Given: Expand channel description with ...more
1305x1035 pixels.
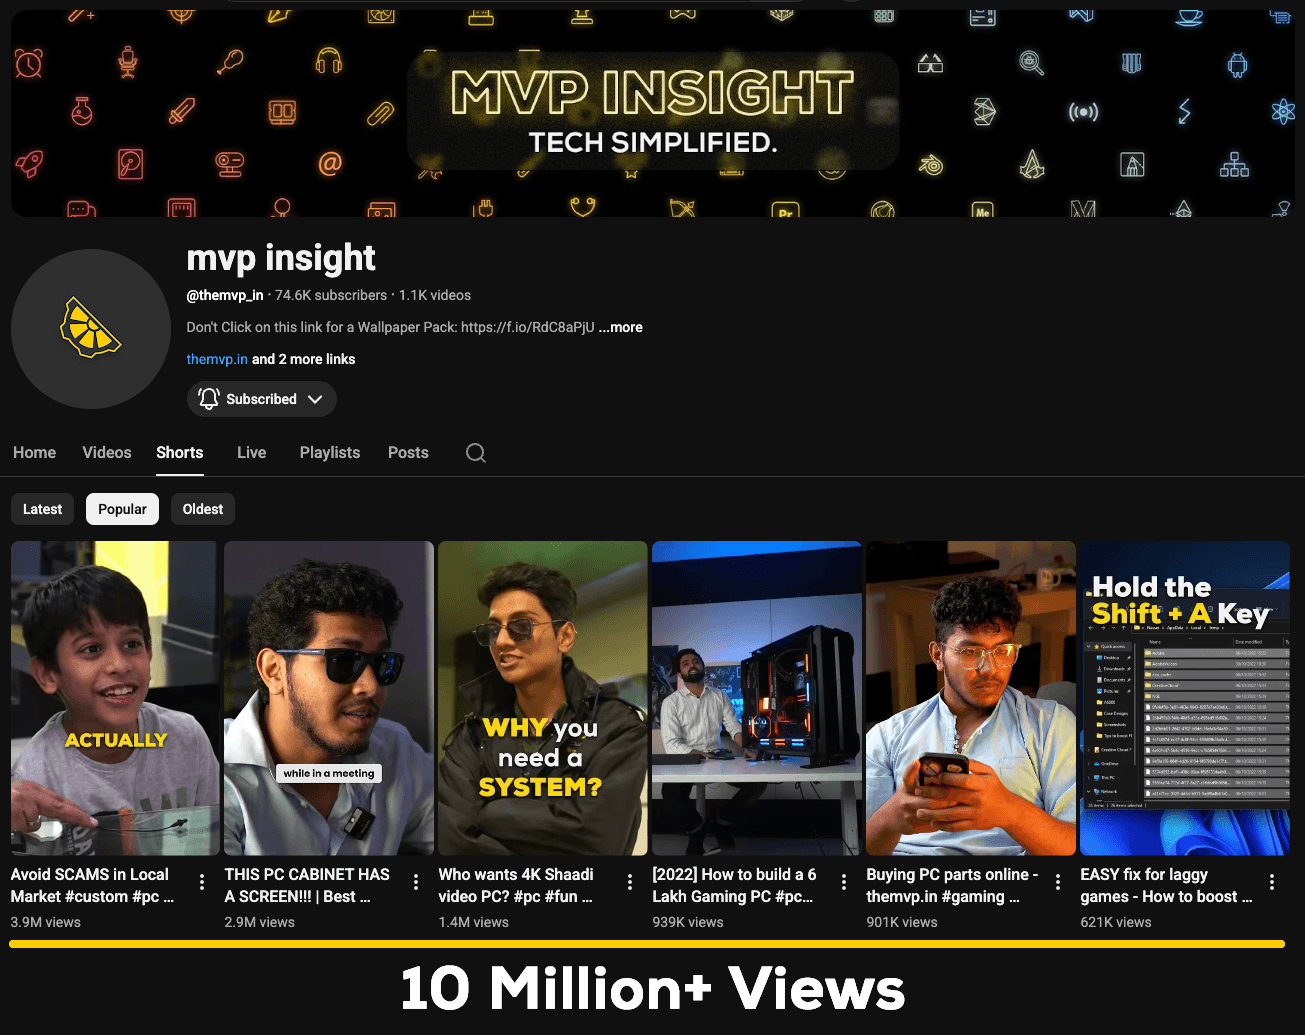Looking at the screenshot, I should pos(621,327).
